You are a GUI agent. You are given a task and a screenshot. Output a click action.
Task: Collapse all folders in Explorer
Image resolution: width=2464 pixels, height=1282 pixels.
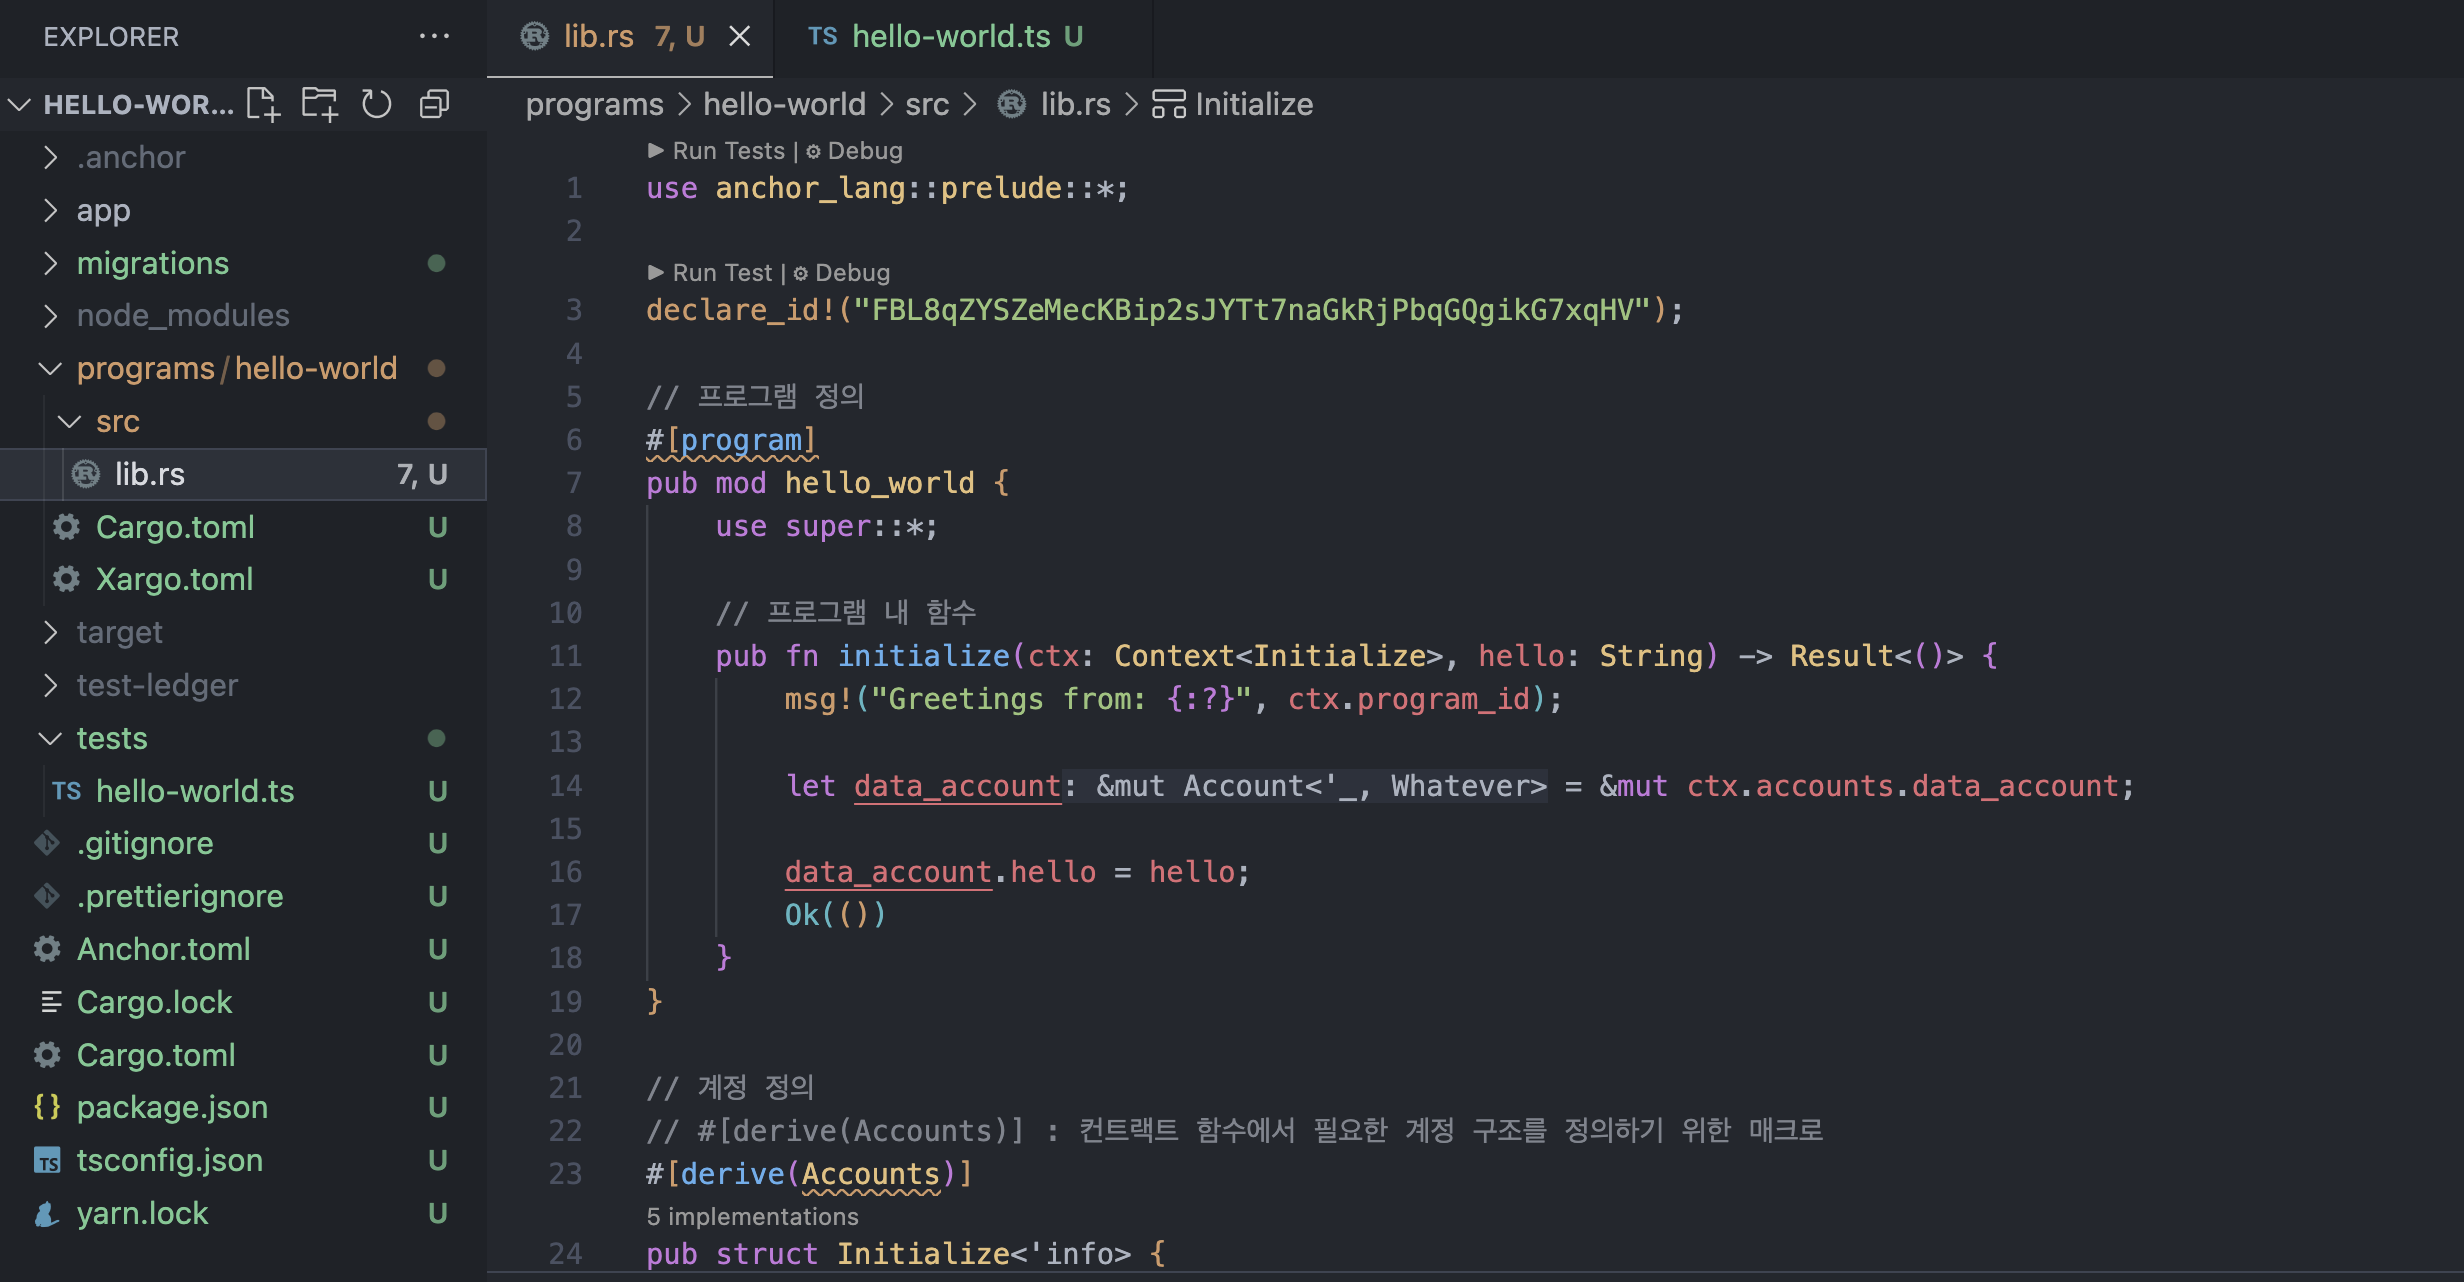point(434,104)
